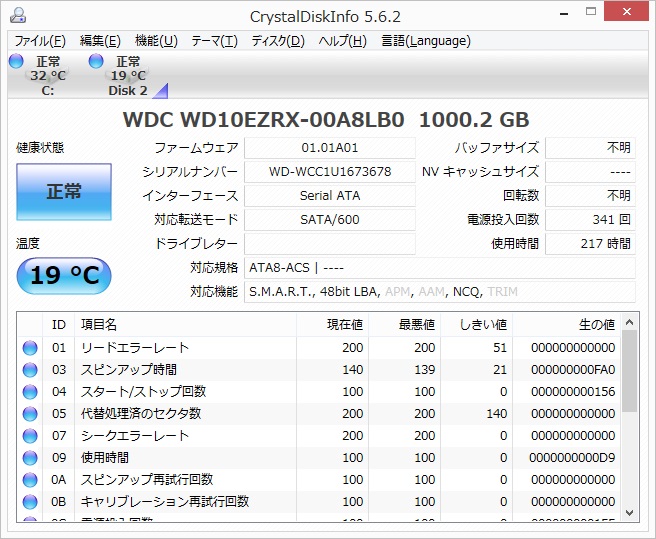The height and width of the screenshot is (539, 656).
Task: Click status orb for Calibration Retry row 0B
Action: click(x=30, y=502)
